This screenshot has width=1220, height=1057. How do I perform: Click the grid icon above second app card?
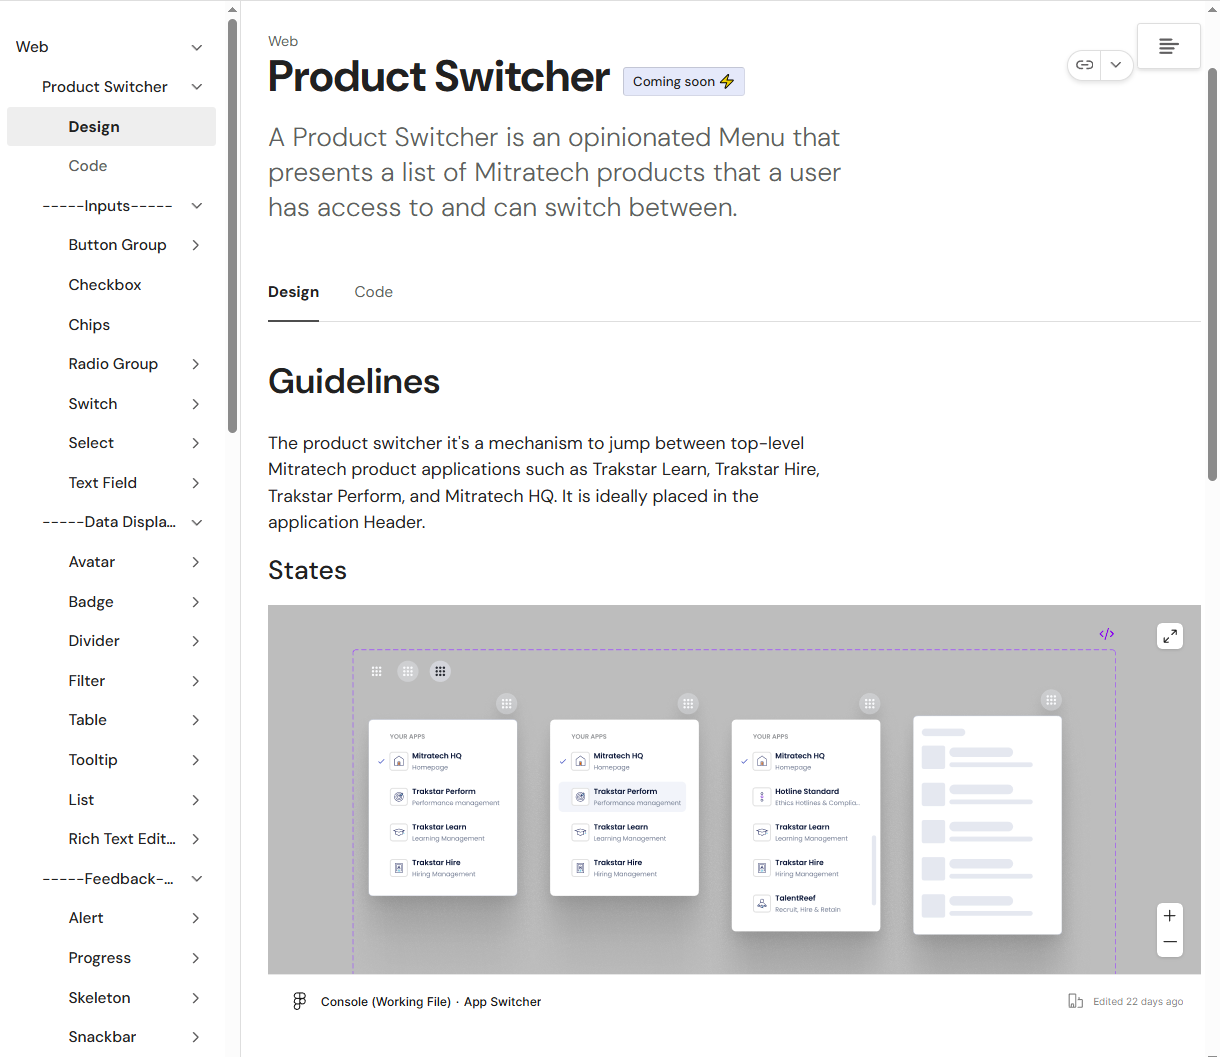[688, 704]
